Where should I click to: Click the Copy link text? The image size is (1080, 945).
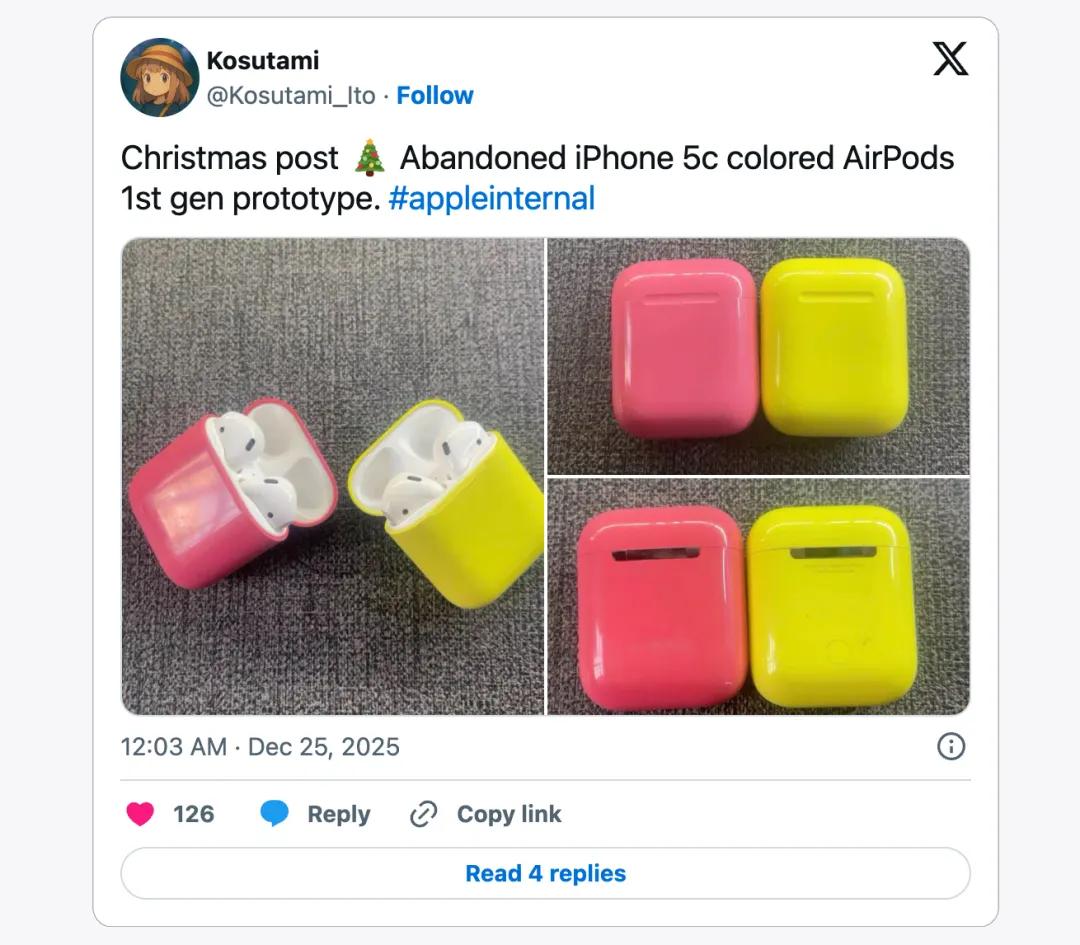509,813
